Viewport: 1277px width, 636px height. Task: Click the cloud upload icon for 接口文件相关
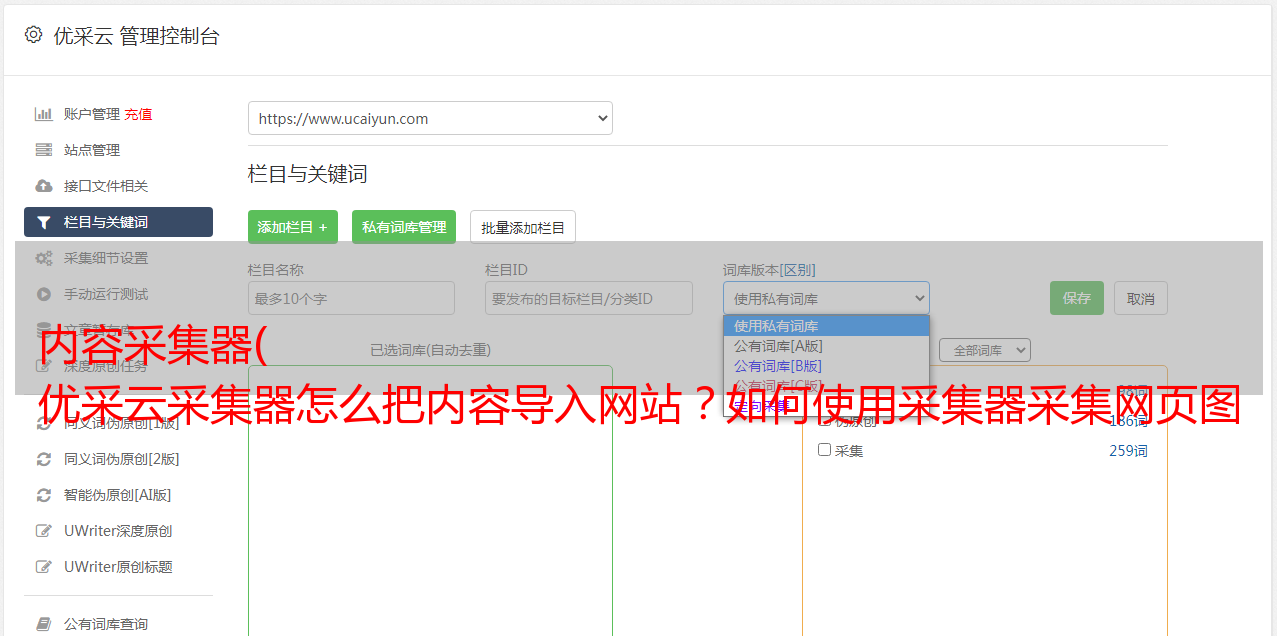click(x=44, y=186)
